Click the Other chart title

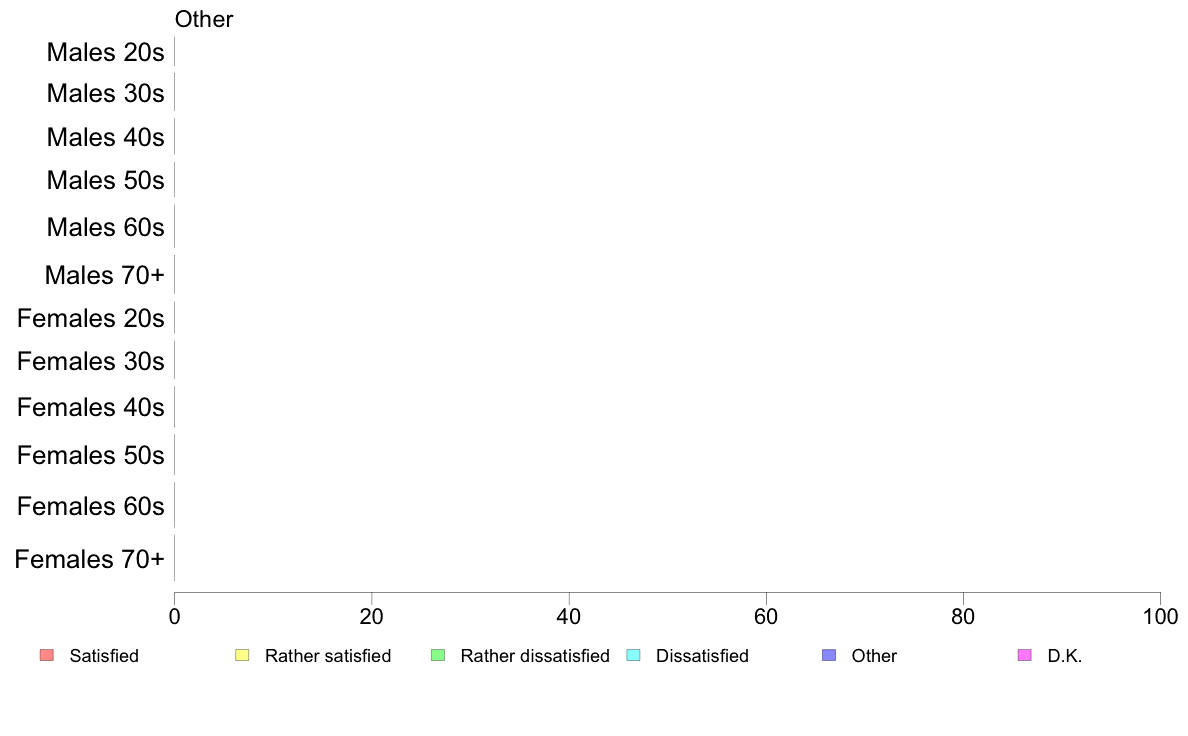204,19
